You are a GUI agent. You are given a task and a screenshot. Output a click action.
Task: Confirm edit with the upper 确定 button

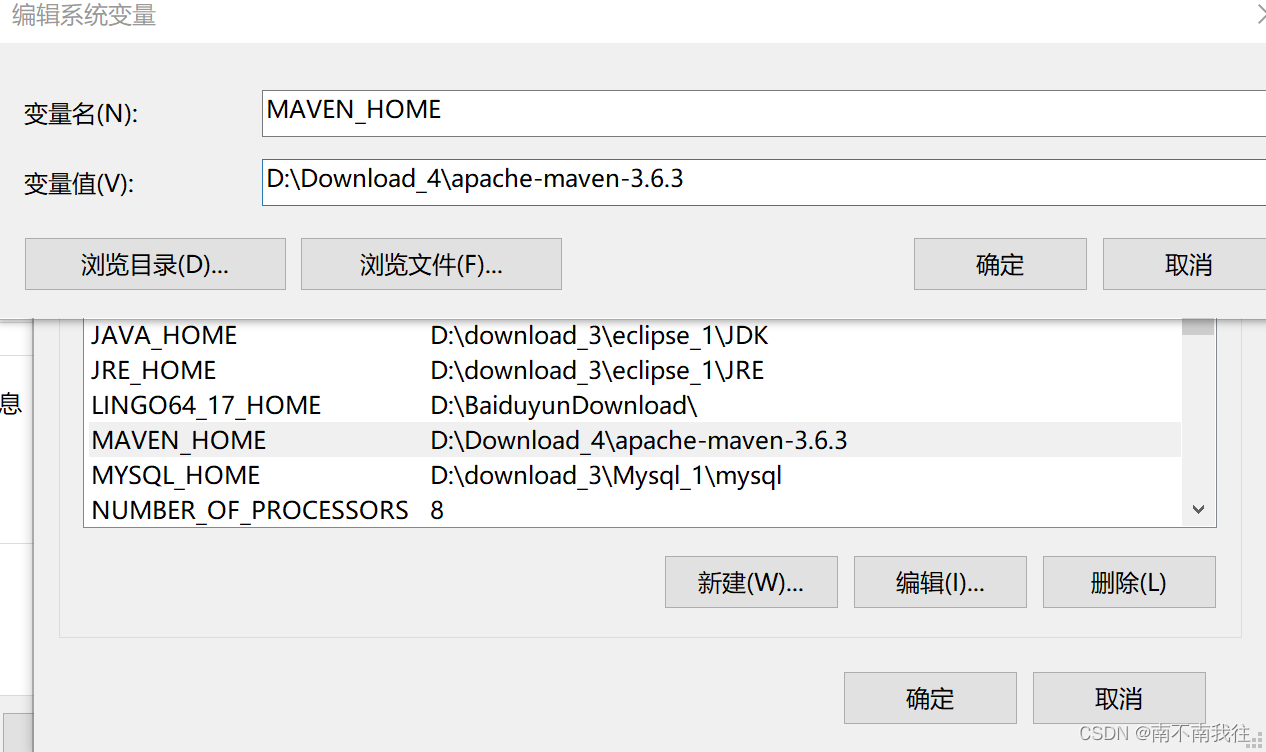[999, 264]
